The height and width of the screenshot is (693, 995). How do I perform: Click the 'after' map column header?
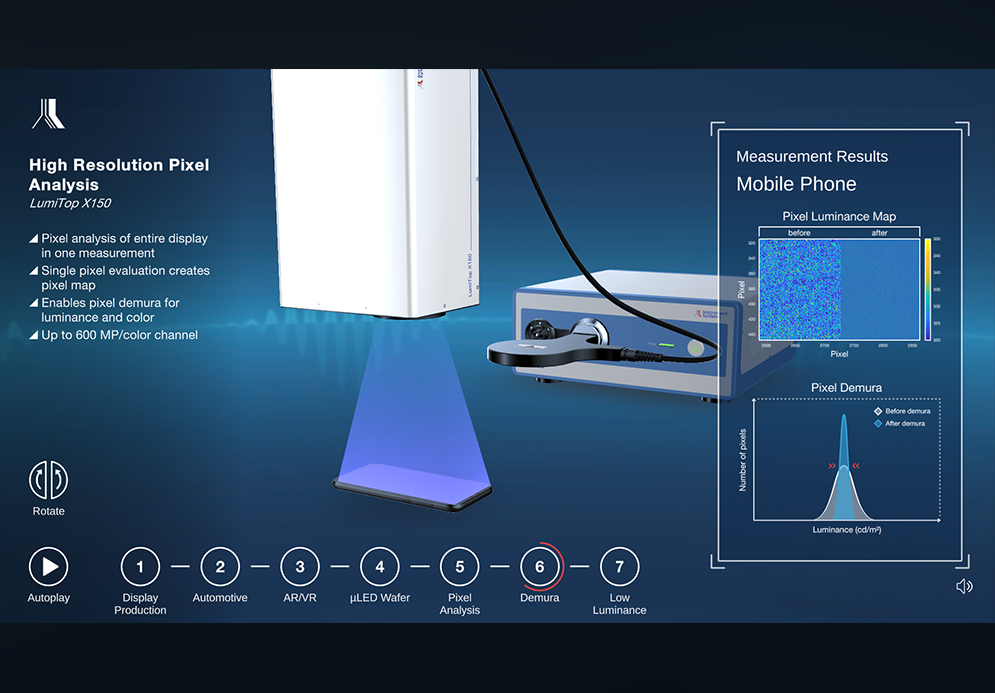click(x=879, y=233)
